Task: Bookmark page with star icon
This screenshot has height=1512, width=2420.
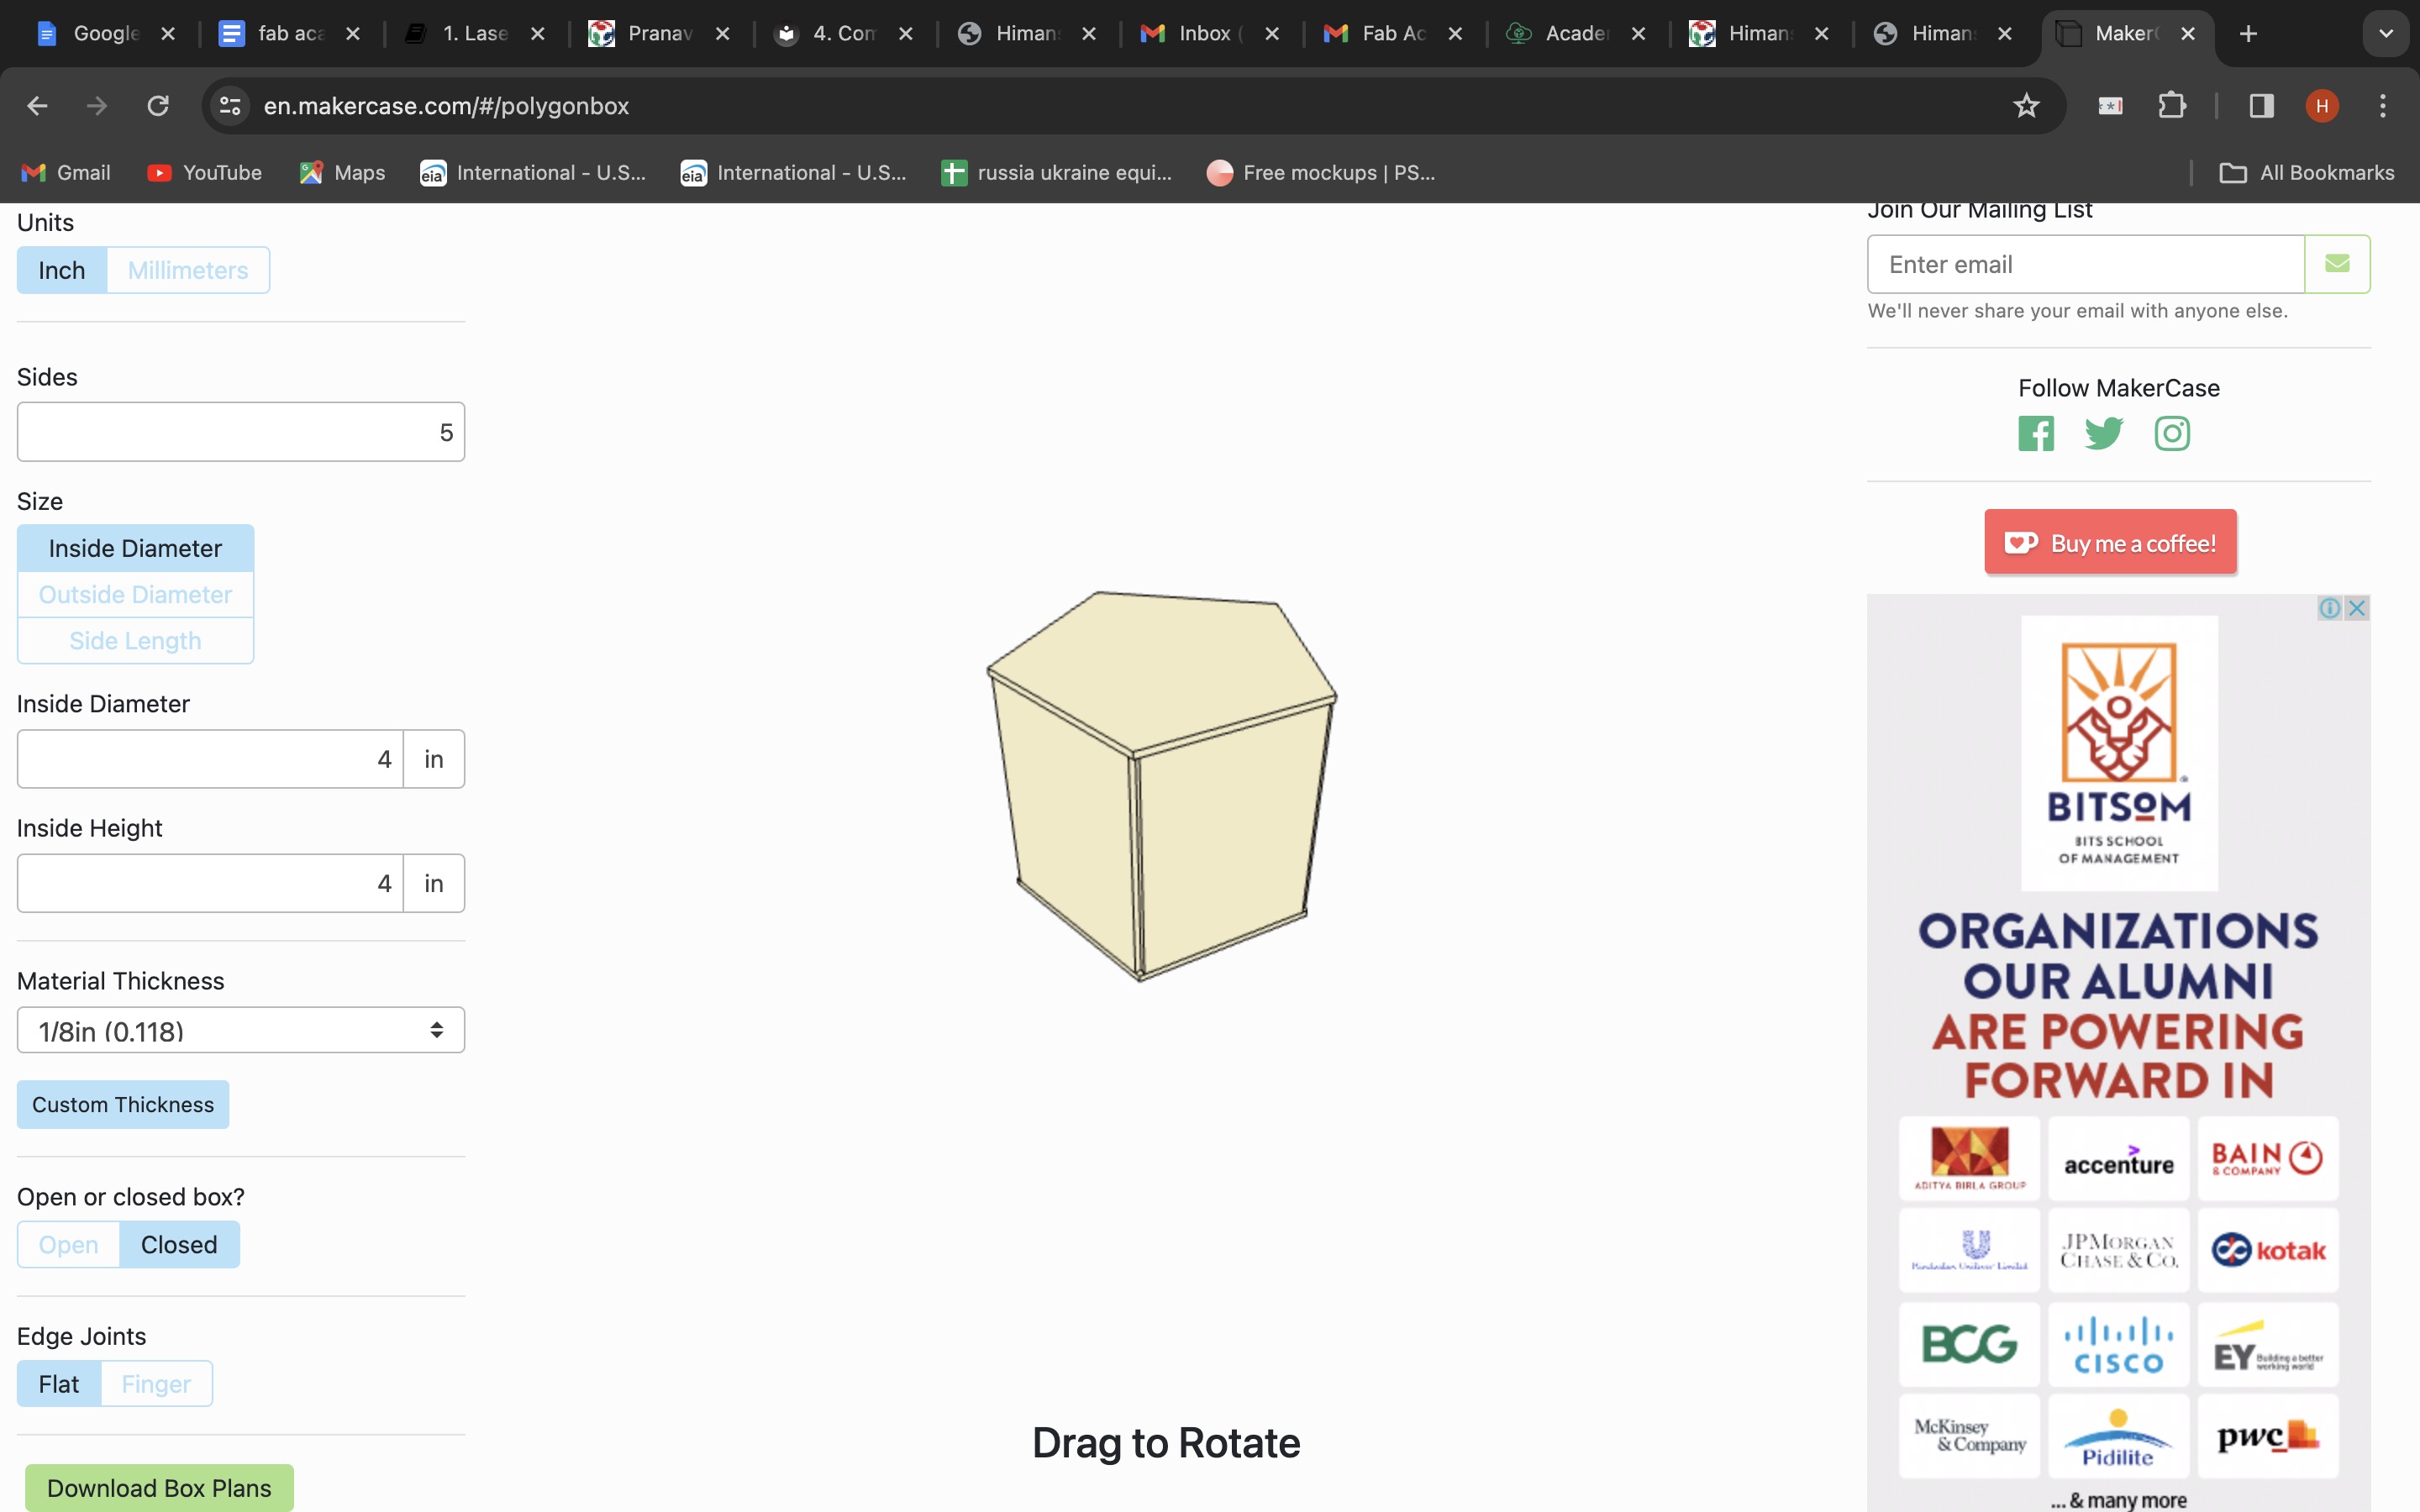Action: [x=2025, y=106]
